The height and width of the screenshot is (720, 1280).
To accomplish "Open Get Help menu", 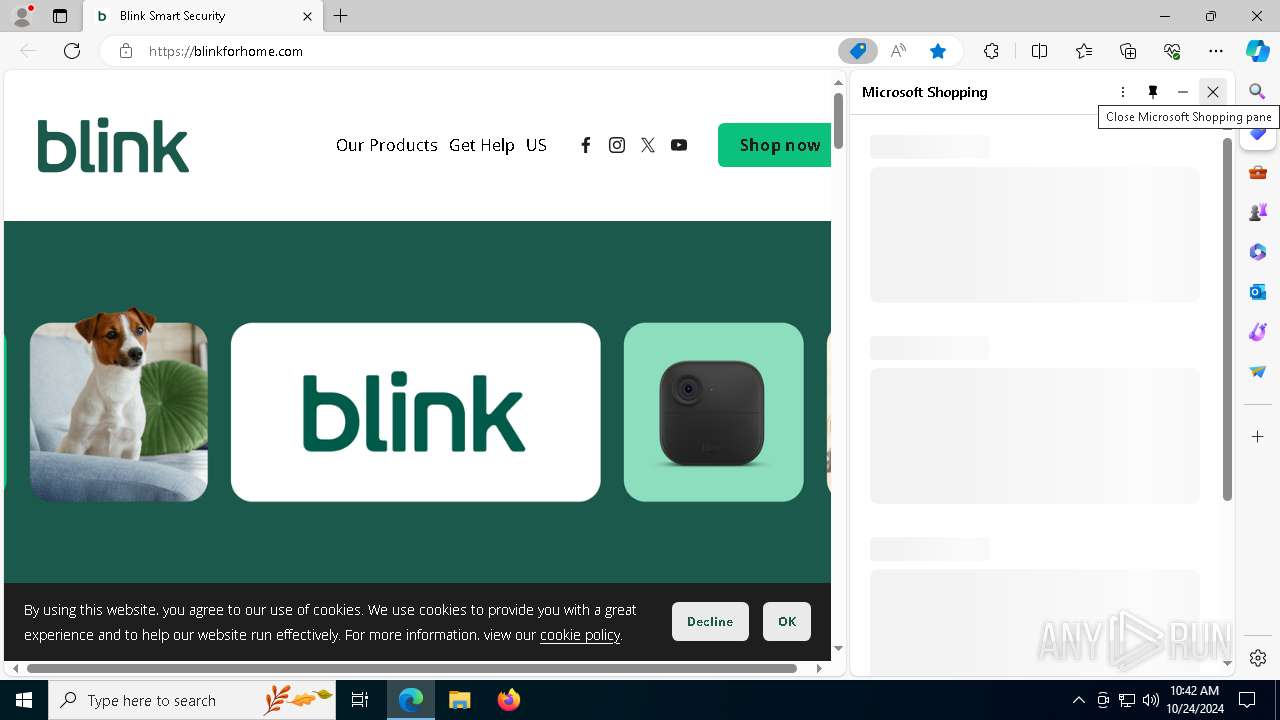I will [x=482, y=145].
